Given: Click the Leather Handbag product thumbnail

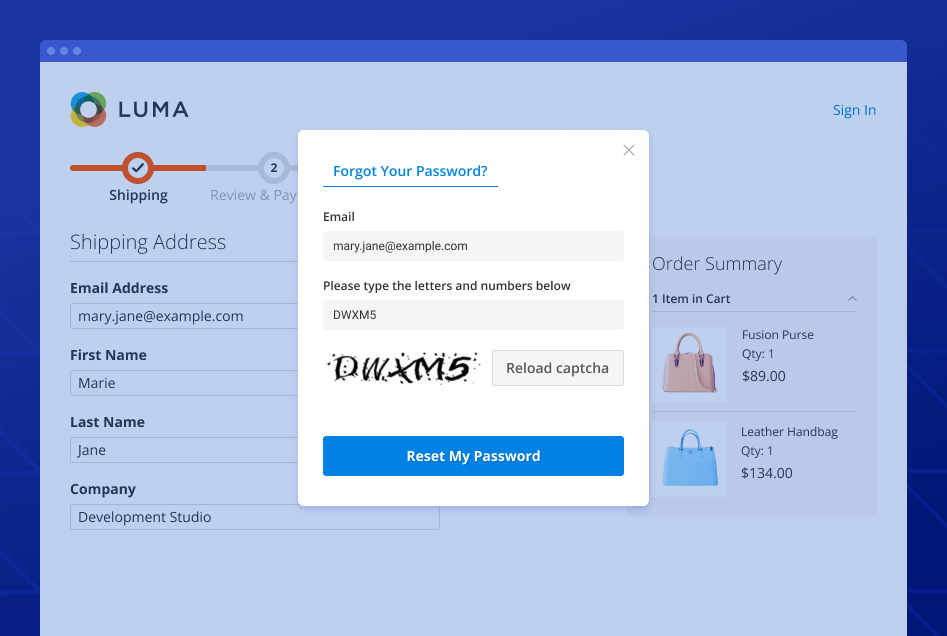Looking at the screenshot, I should coord(689,460).
